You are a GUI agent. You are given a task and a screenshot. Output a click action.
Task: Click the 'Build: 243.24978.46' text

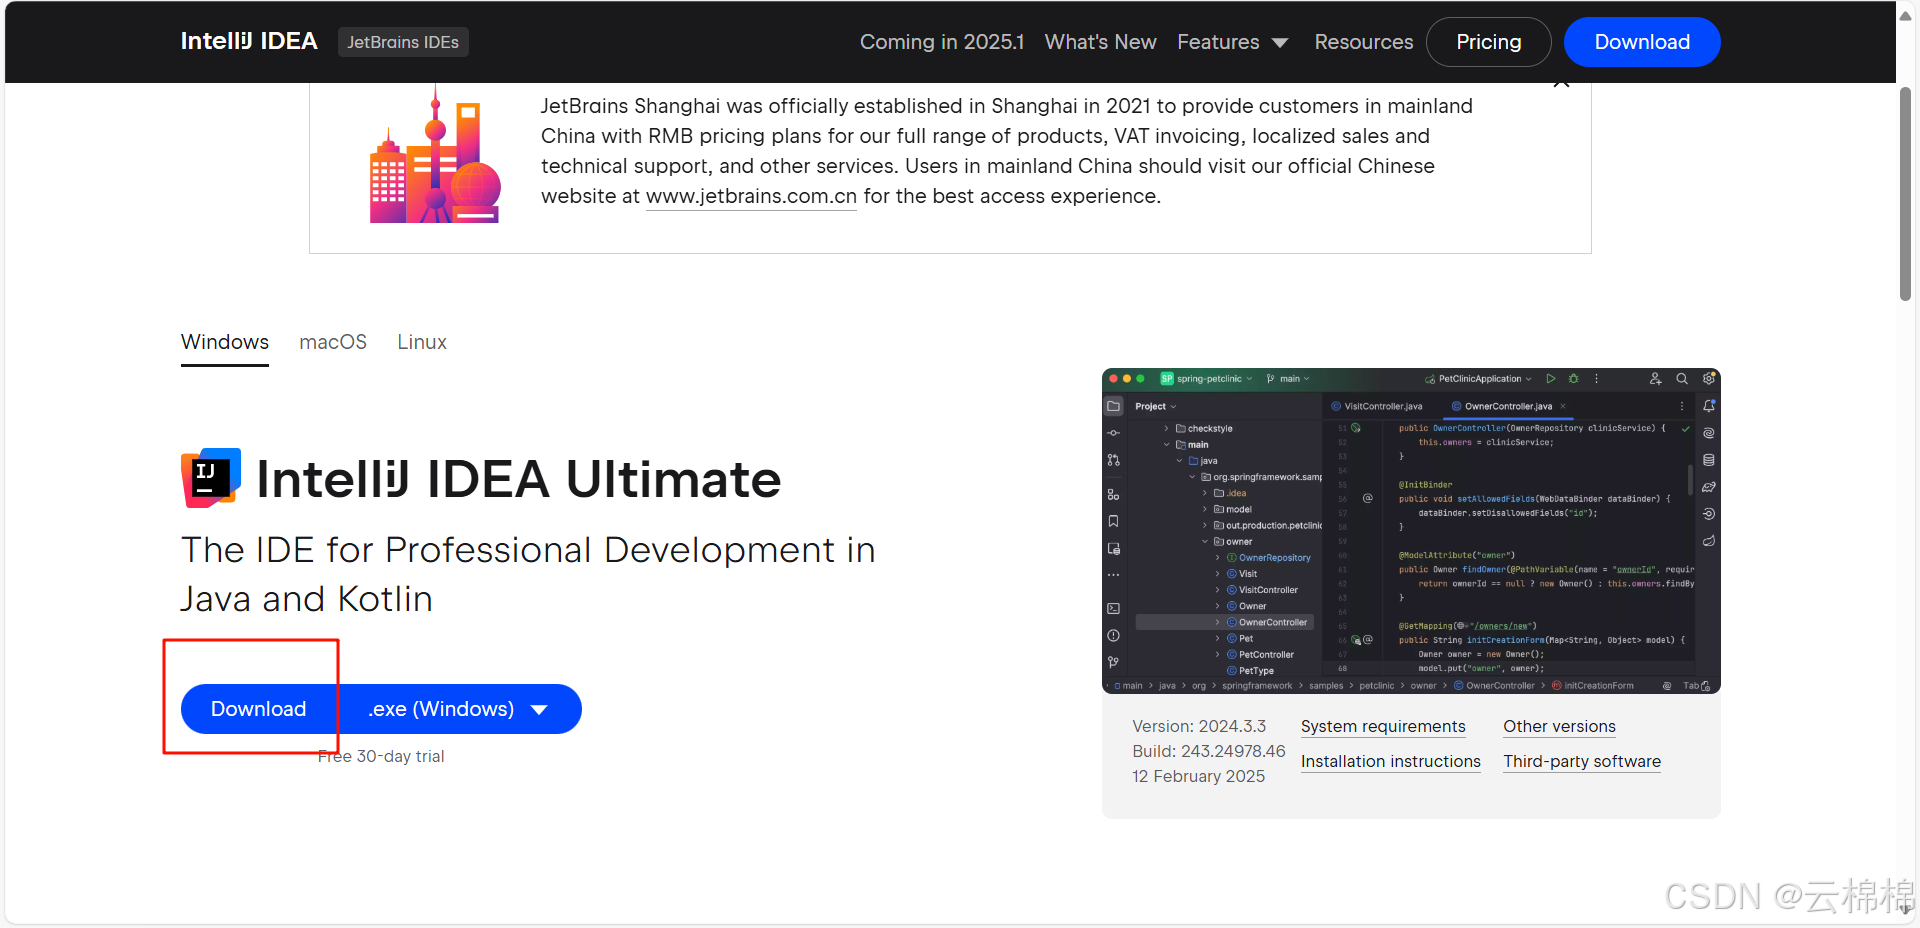pyautogui.click(x=1209, y=751)
